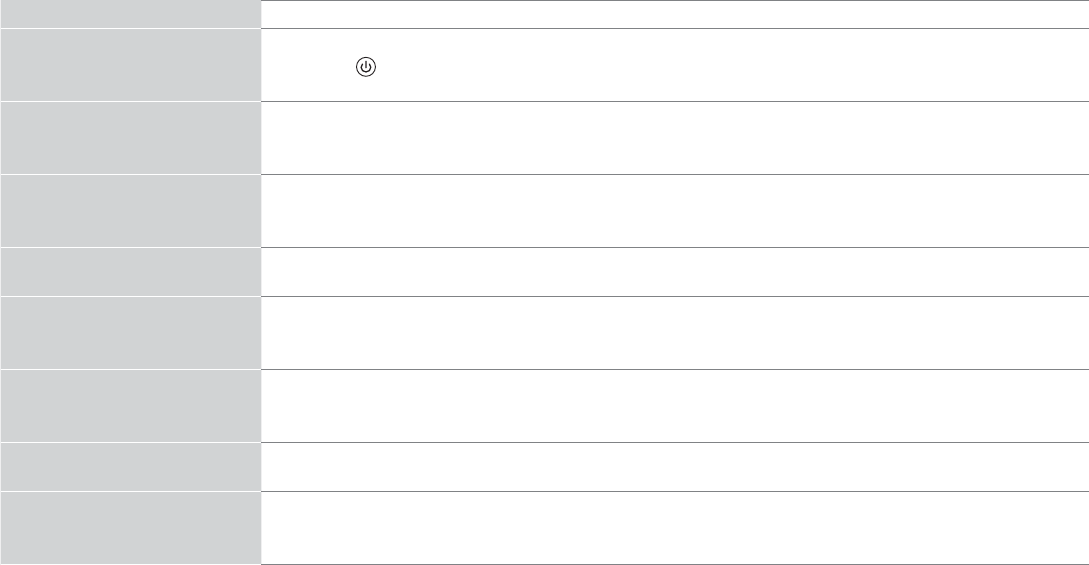
Task: Select the gray label cell in the sixth row
Action: [130, 333]
